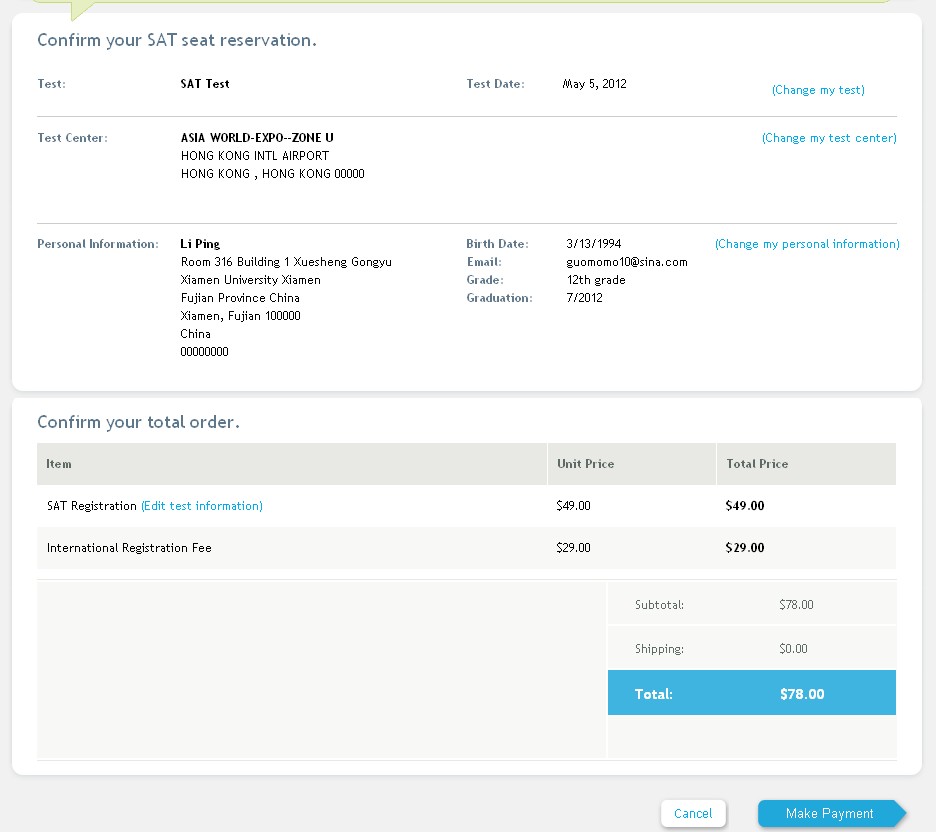Select the 'SAT Registration' item text
Viewport: 936px width, 832px height.
pos(91,506)
